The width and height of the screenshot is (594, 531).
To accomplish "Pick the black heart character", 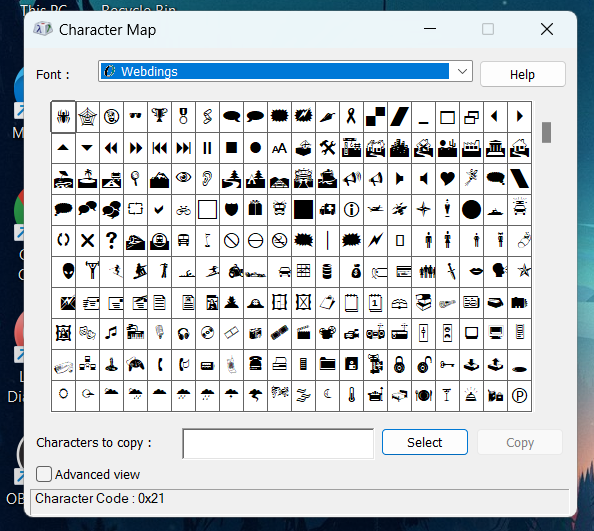I will tap(447, 179).
